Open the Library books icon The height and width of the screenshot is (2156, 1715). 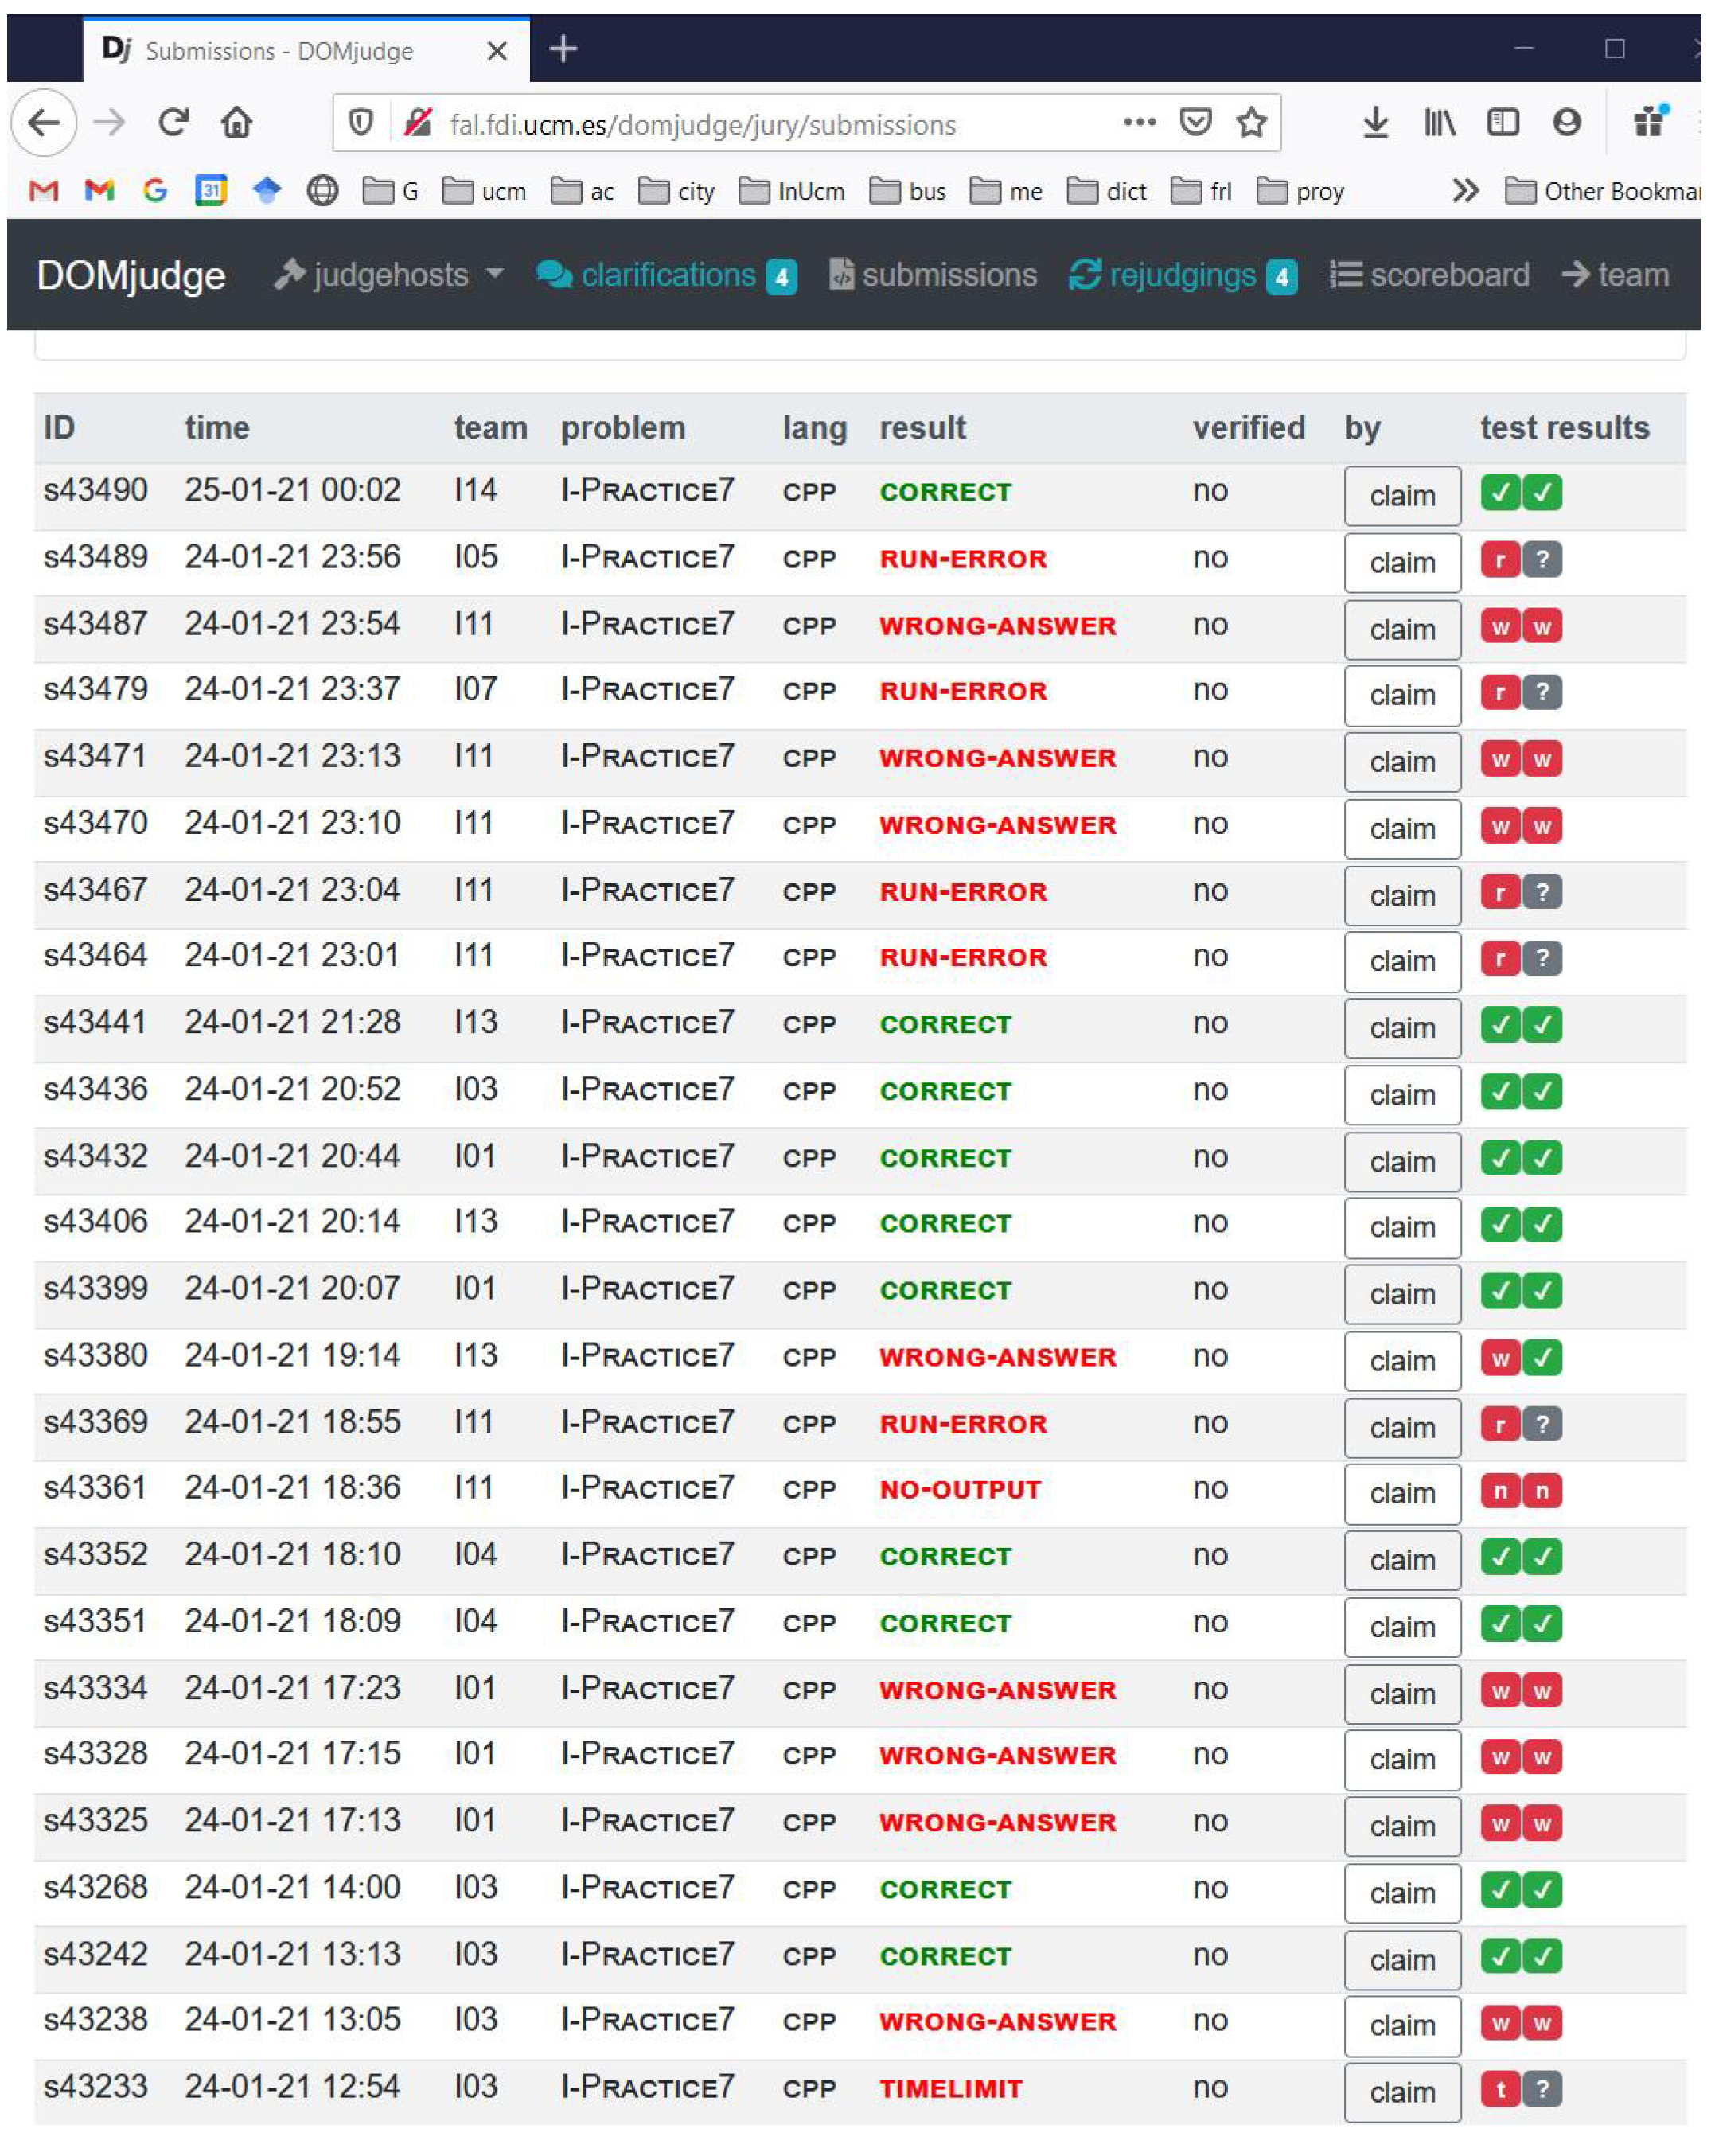click(x=1439, y=123)
